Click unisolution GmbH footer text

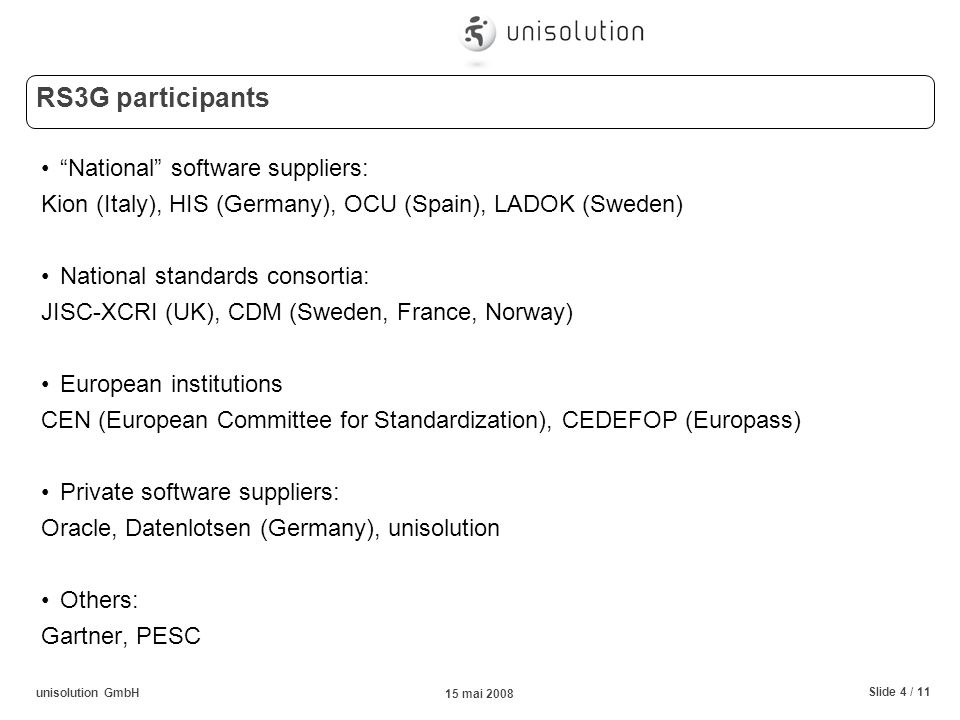pos(88,692)
